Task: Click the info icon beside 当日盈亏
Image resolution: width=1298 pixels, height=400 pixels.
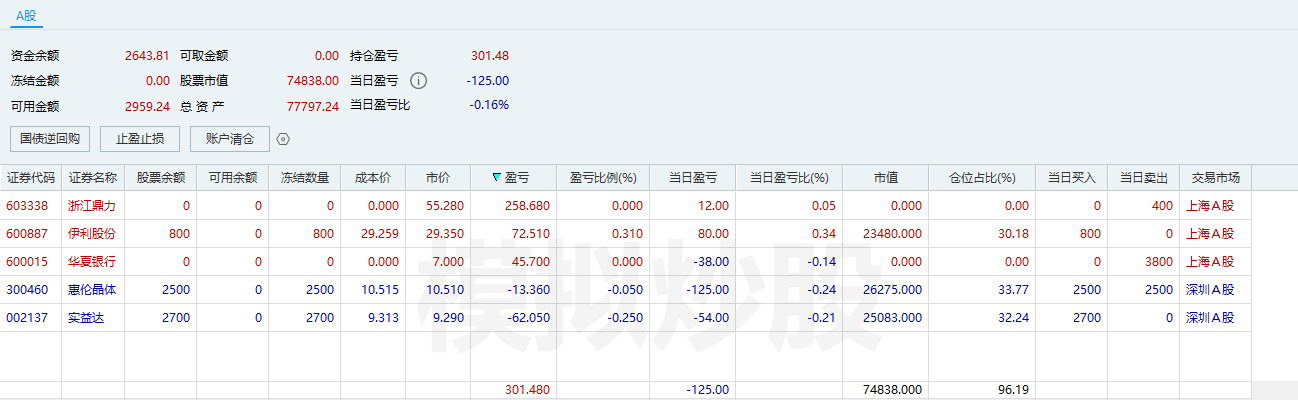Action: (419, 81)
